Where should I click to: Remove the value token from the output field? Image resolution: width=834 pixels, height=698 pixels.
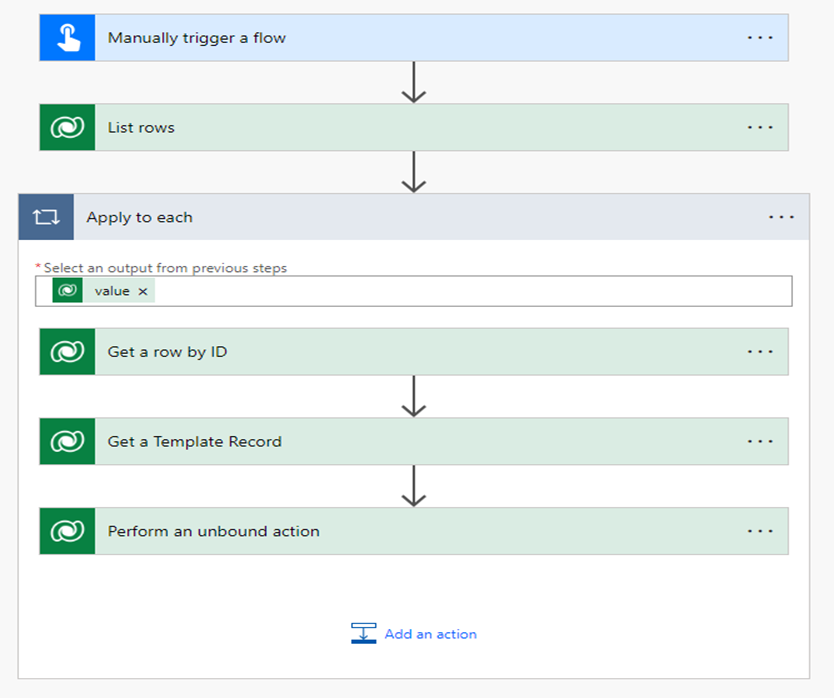(143, 291)
